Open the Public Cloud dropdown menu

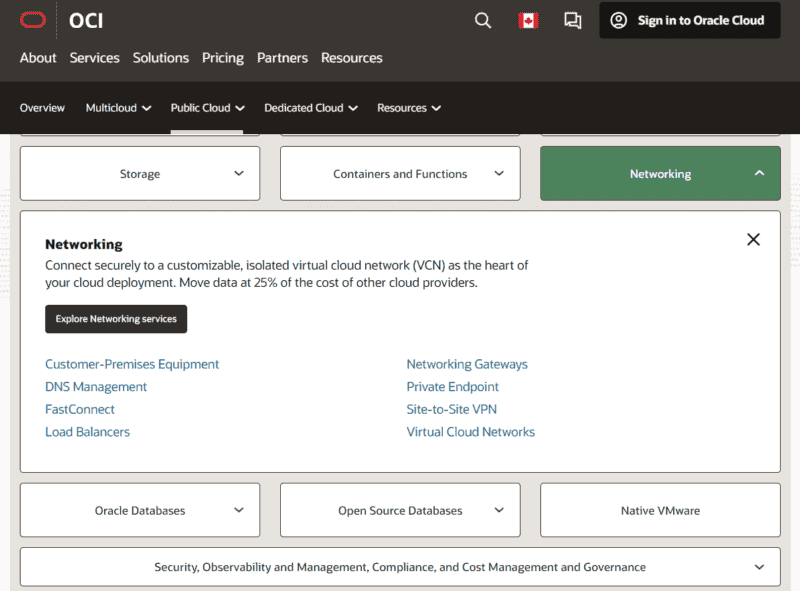[x=207, y=108]
